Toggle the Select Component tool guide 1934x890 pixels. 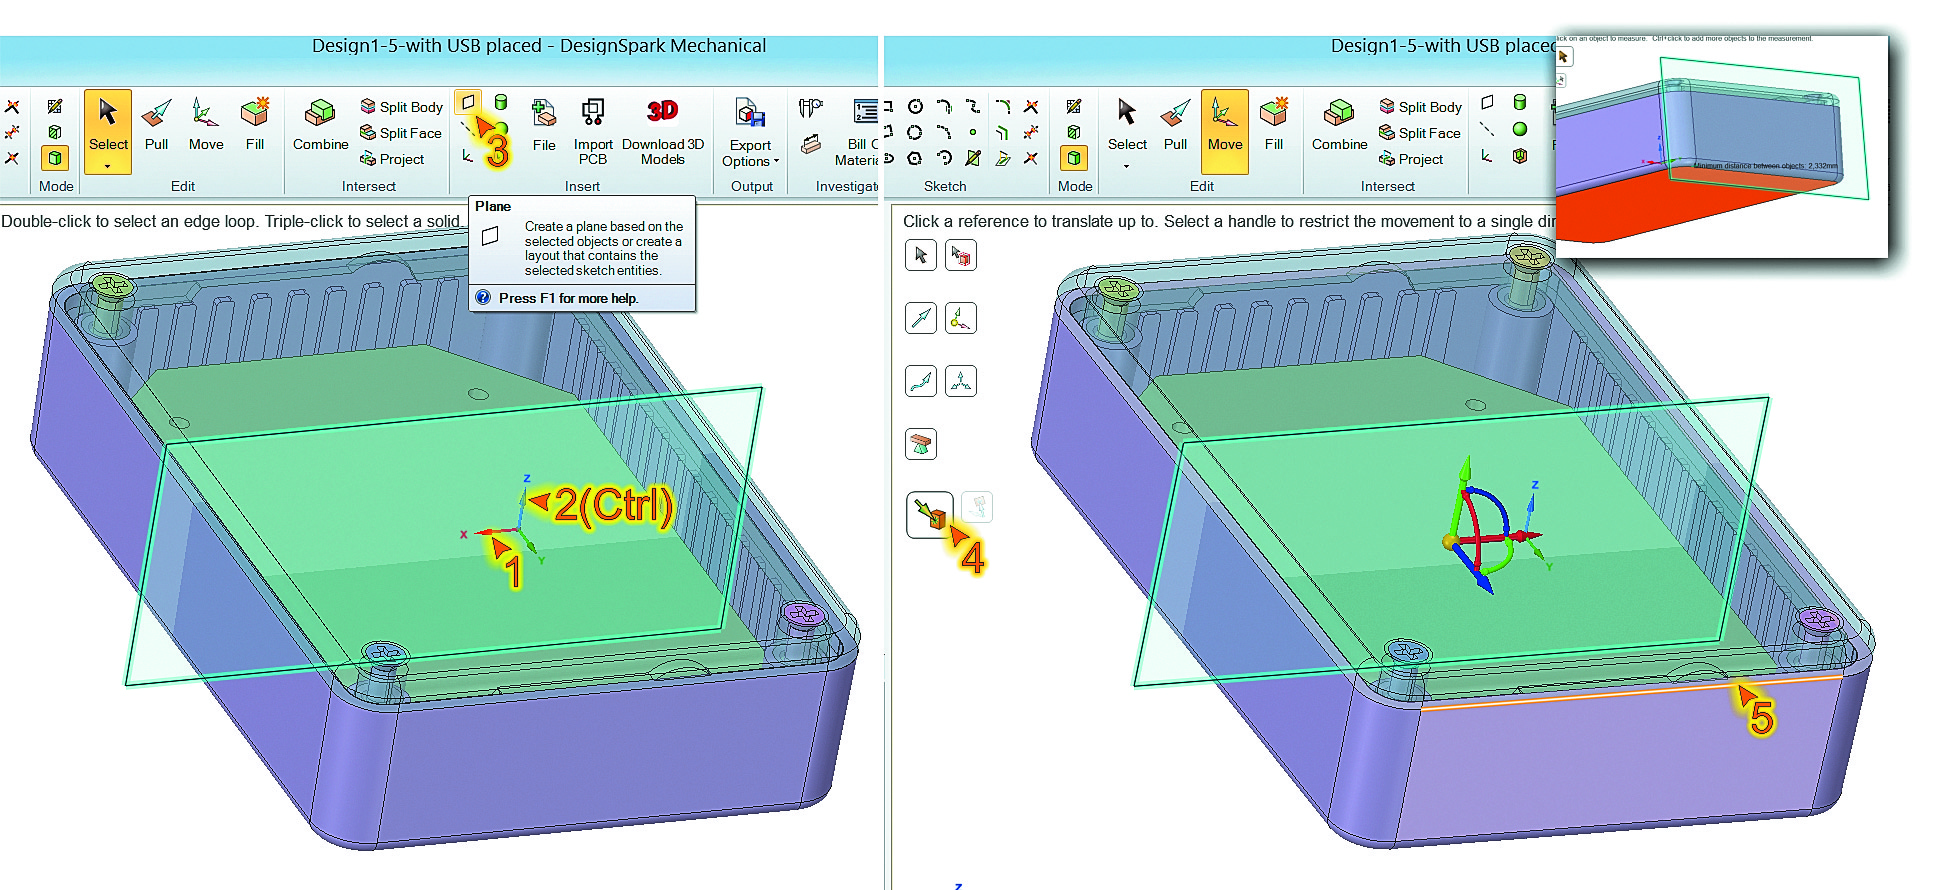click(x=961, y=255)
